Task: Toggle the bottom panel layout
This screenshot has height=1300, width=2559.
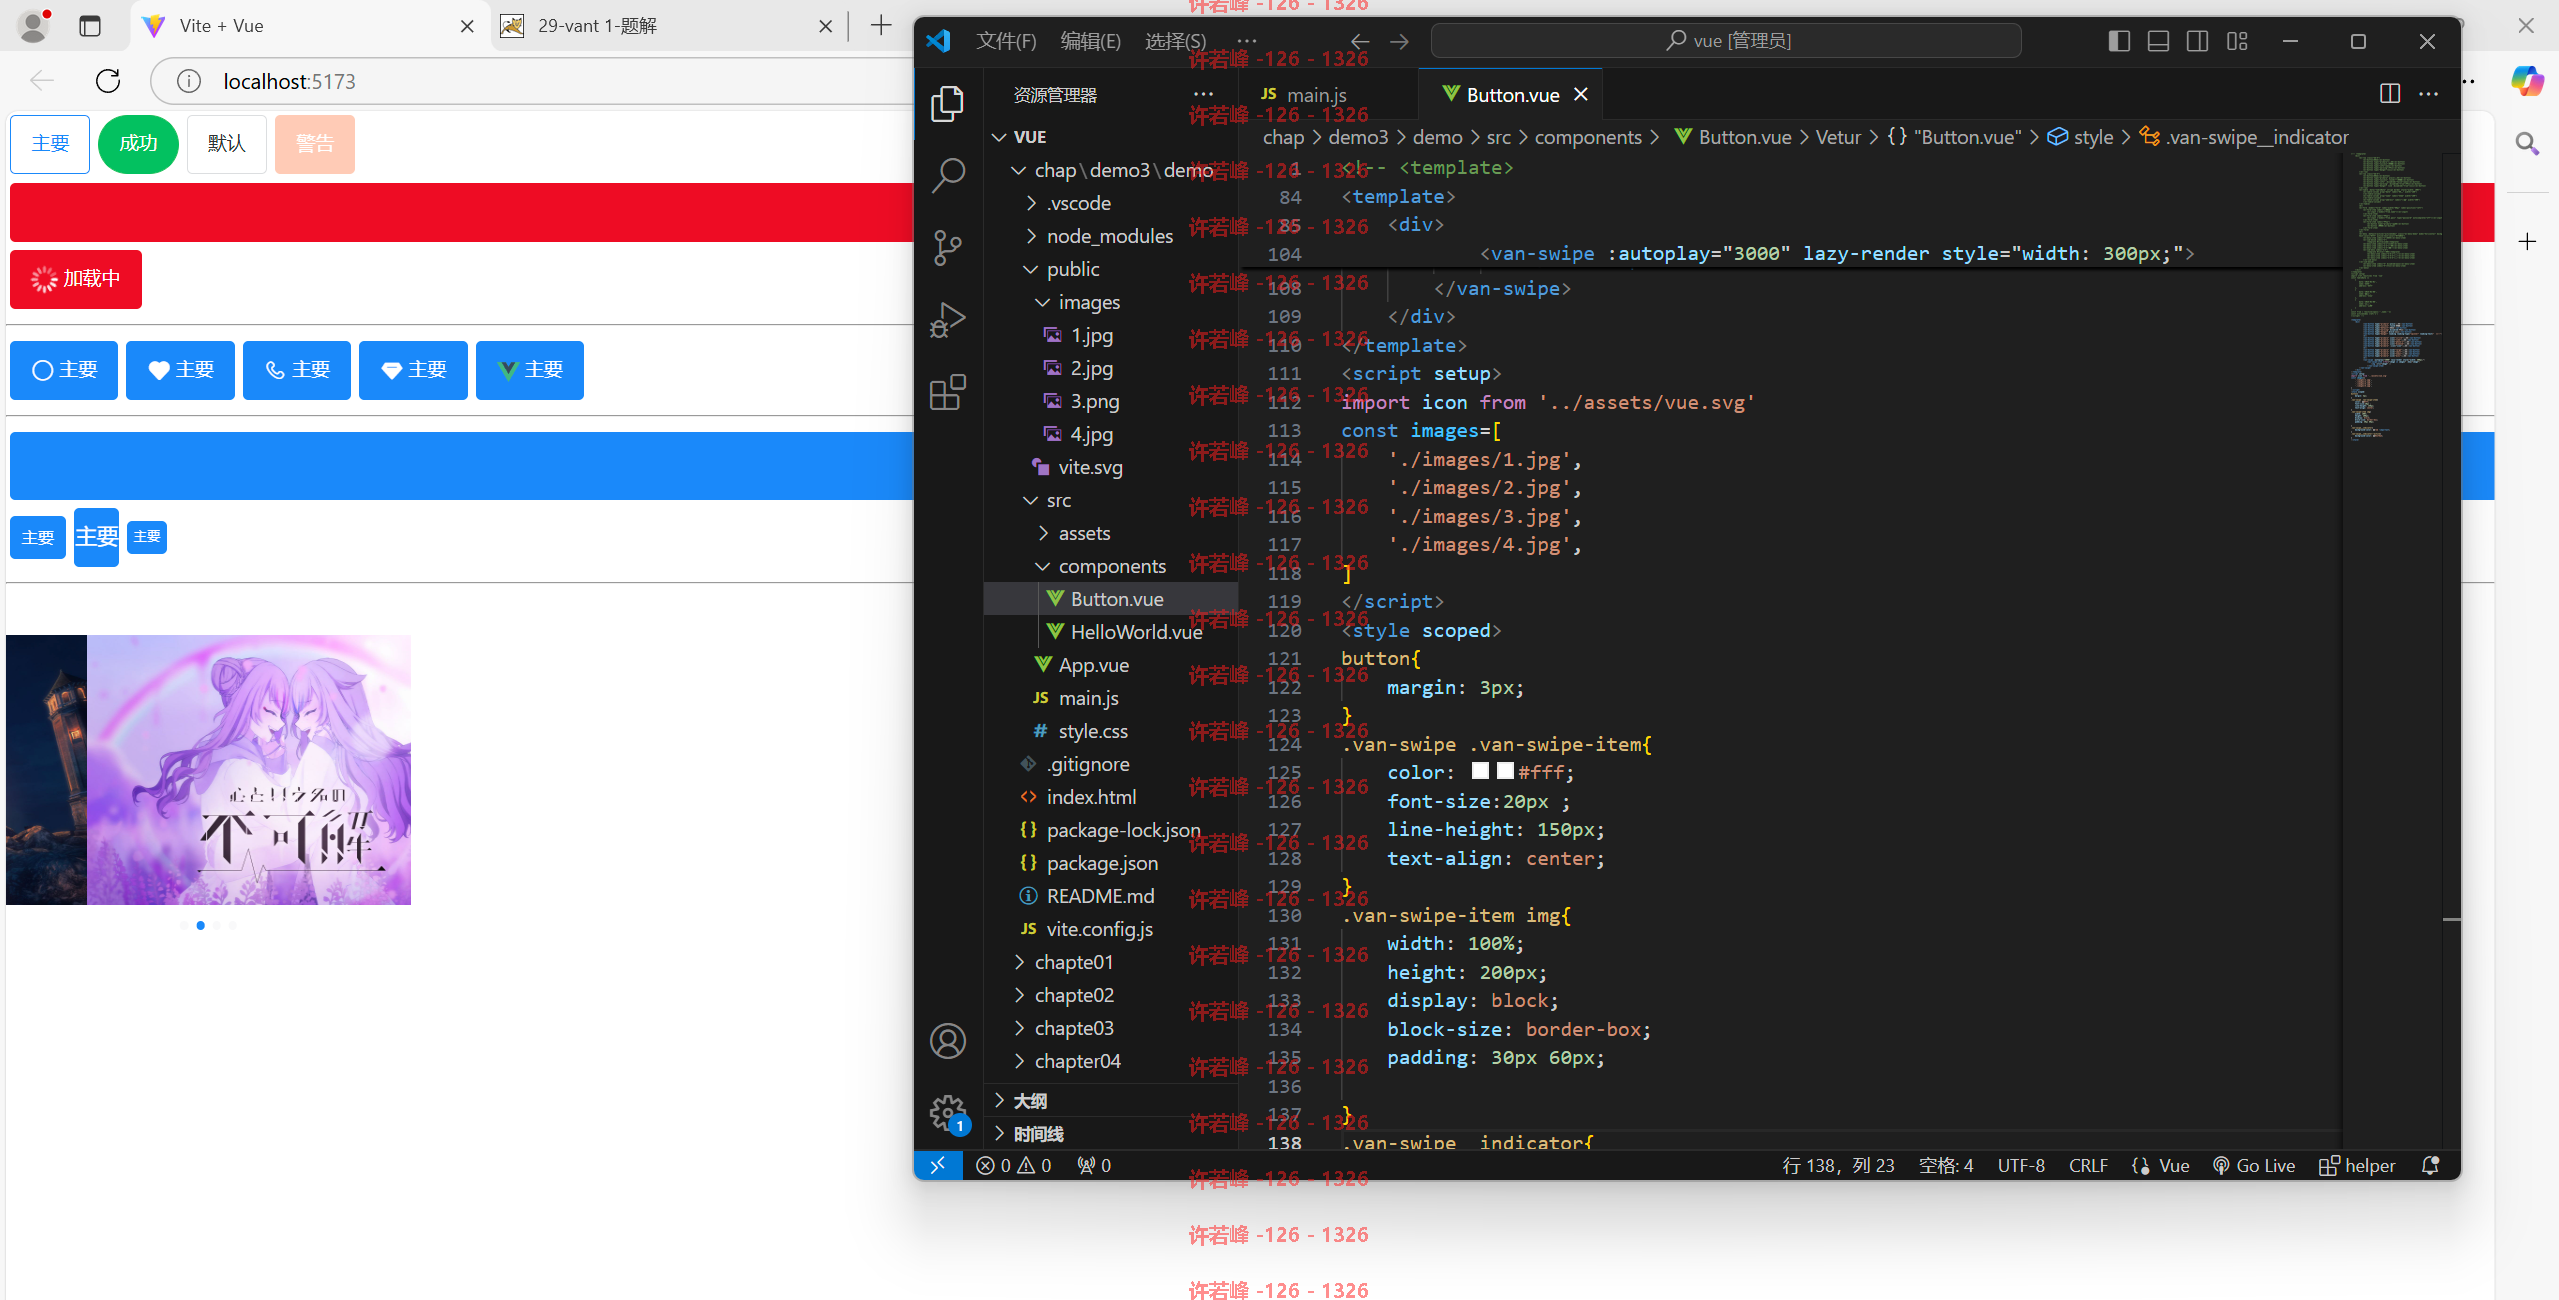Action: (x=2158, y=41)
